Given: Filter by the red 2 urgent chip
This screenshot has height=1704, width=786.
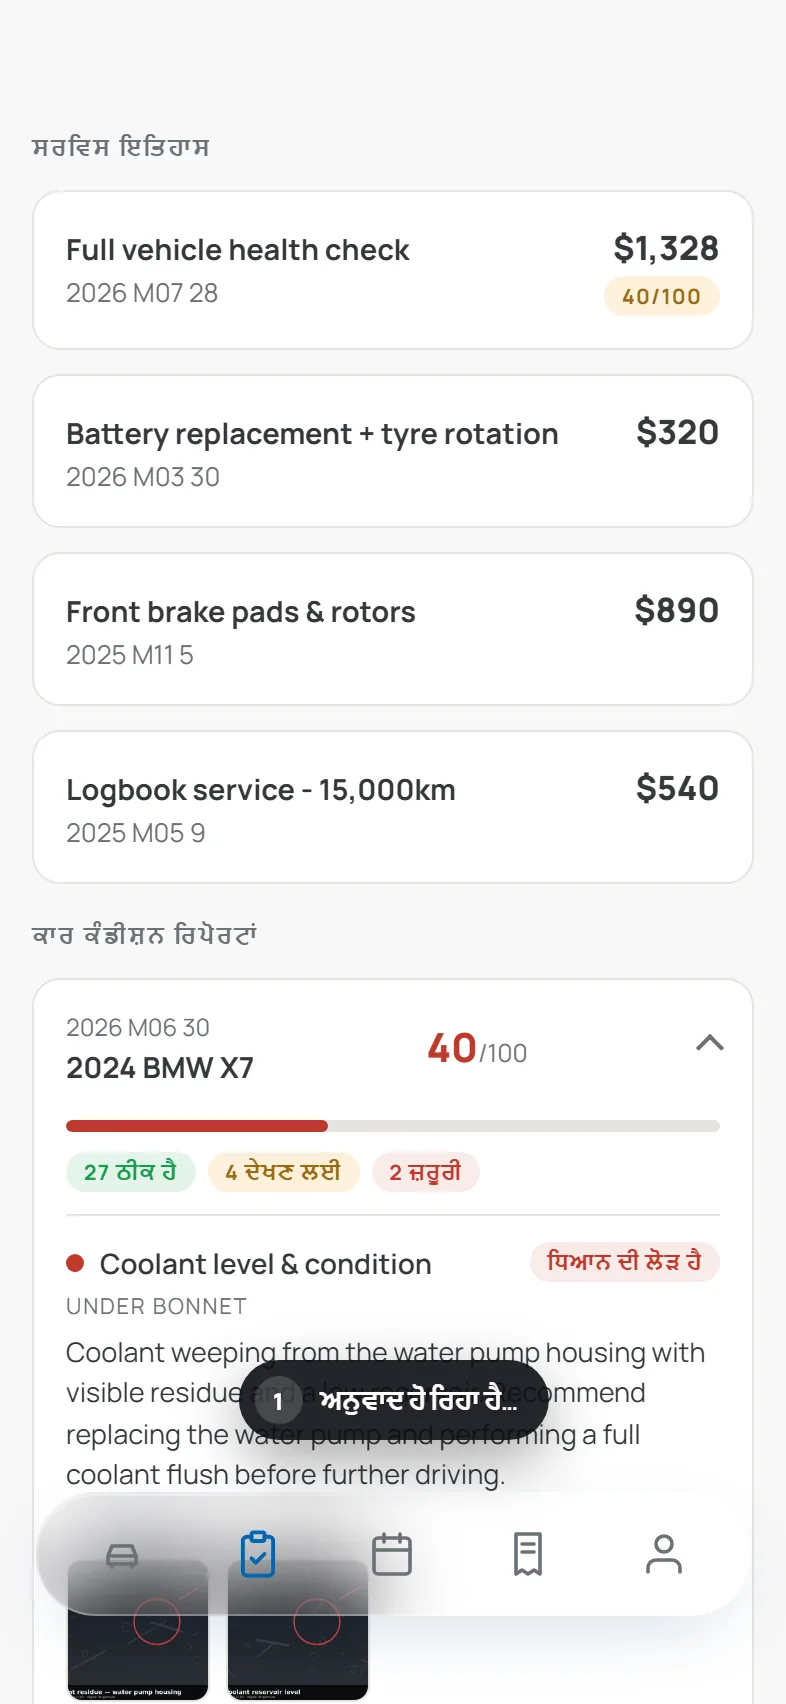Looking at the screenshot, I should (426, 1172).
